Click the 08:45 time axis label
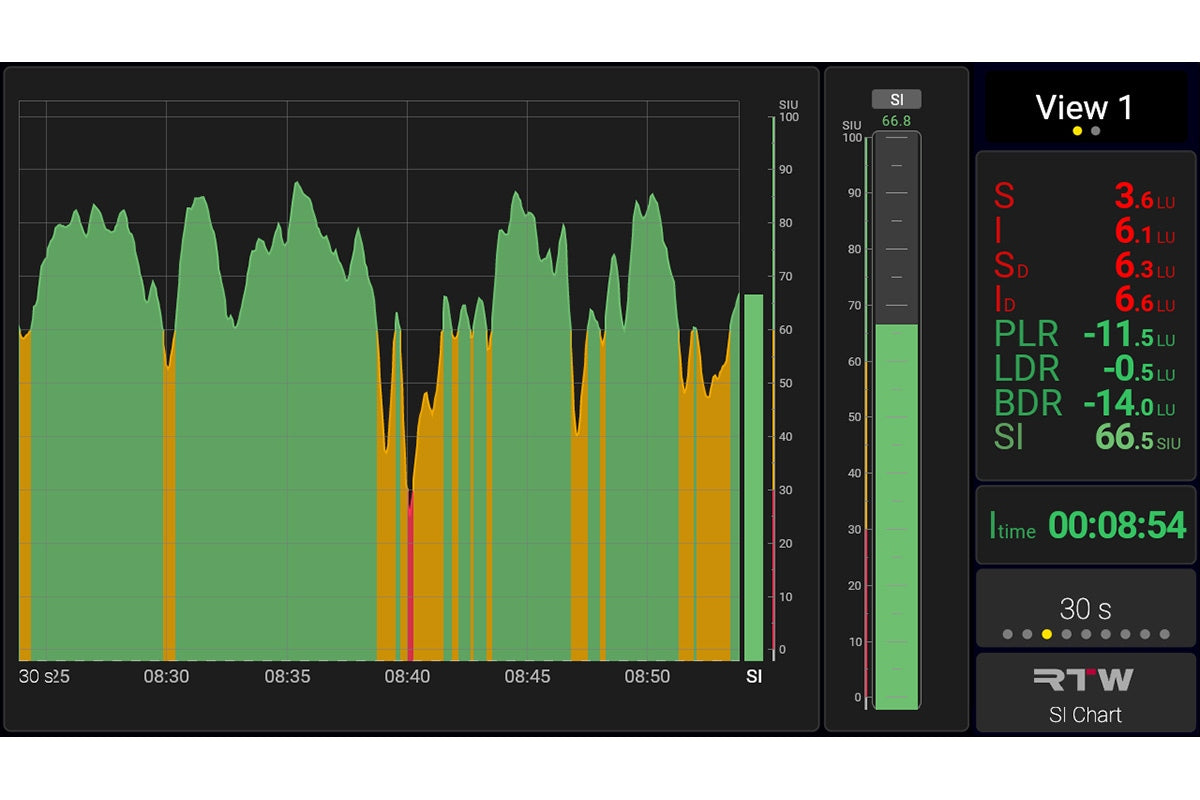The height and width of the screenshot is (800, 1200). coord(527,677)
